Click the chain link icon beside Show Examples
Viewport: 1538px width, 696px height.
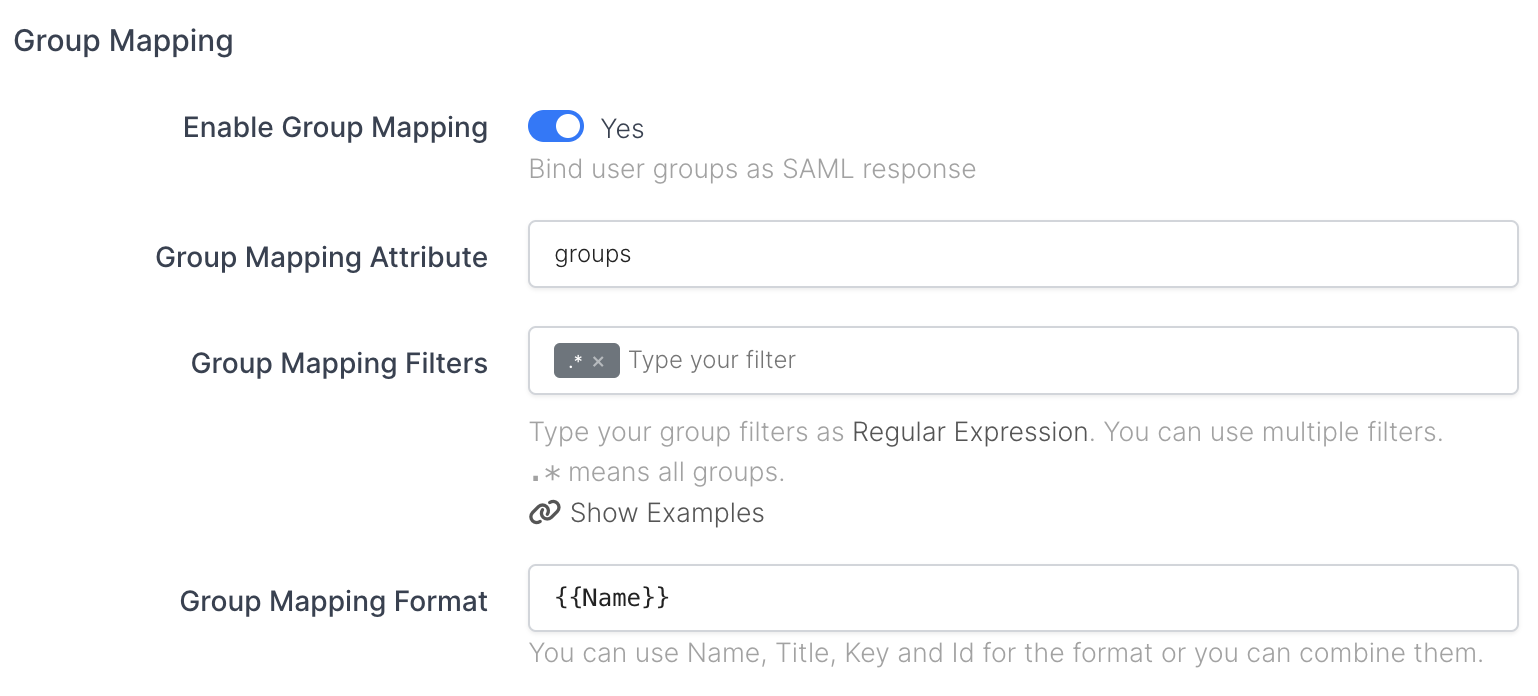(x=544, y=513)
